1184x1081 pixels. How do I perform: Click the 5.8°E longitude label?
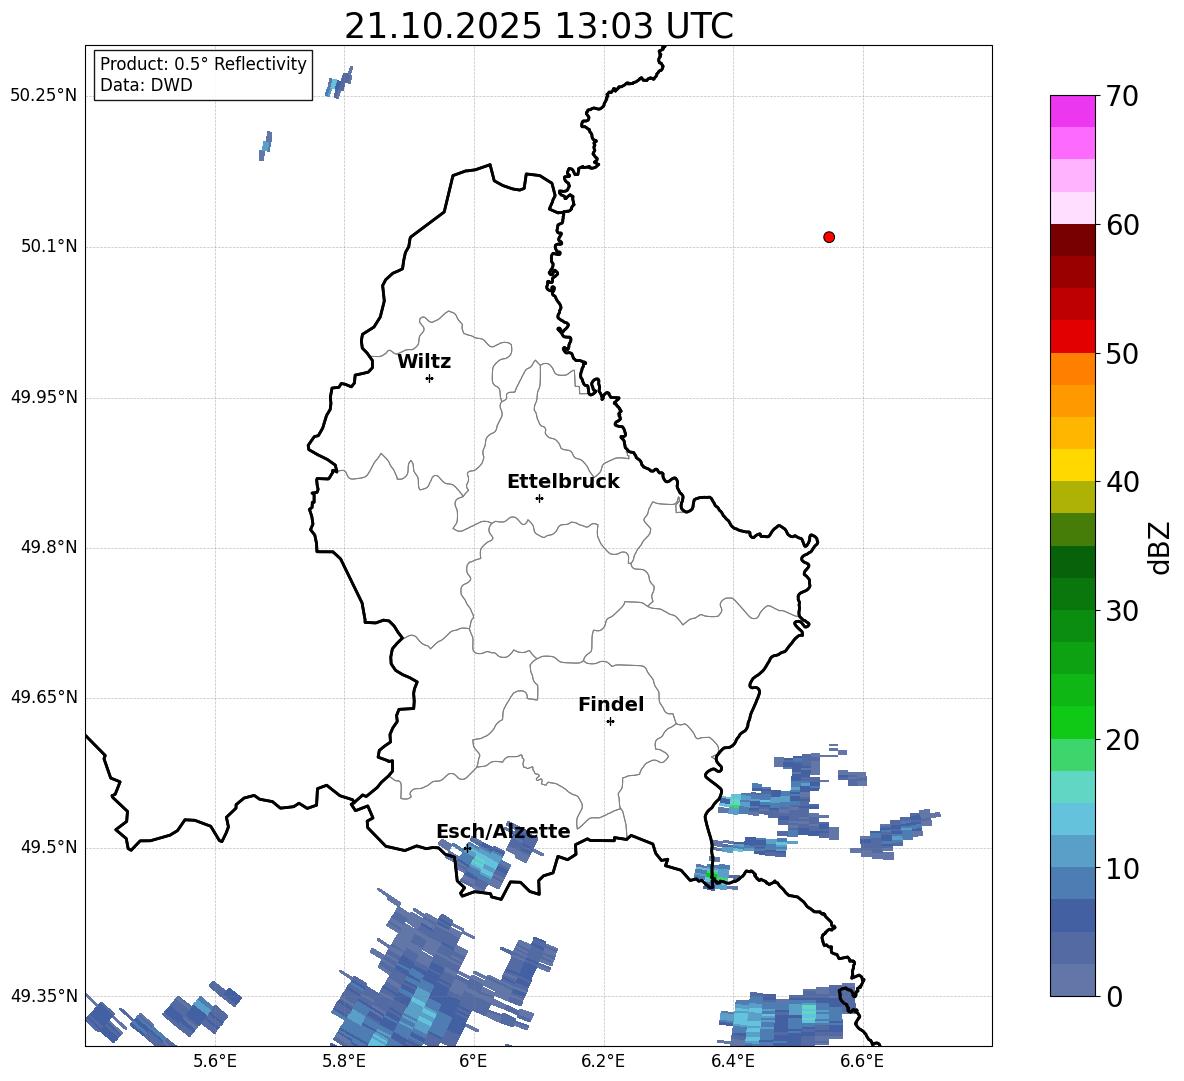pyautogui.click(x=344, y=1061)
